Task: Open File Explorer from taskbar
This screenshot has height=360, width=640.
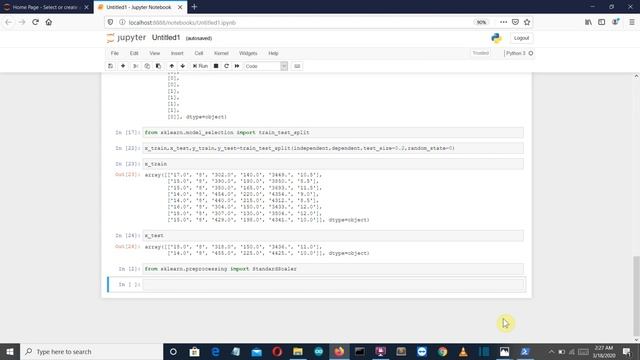Action: pos(298,351)
